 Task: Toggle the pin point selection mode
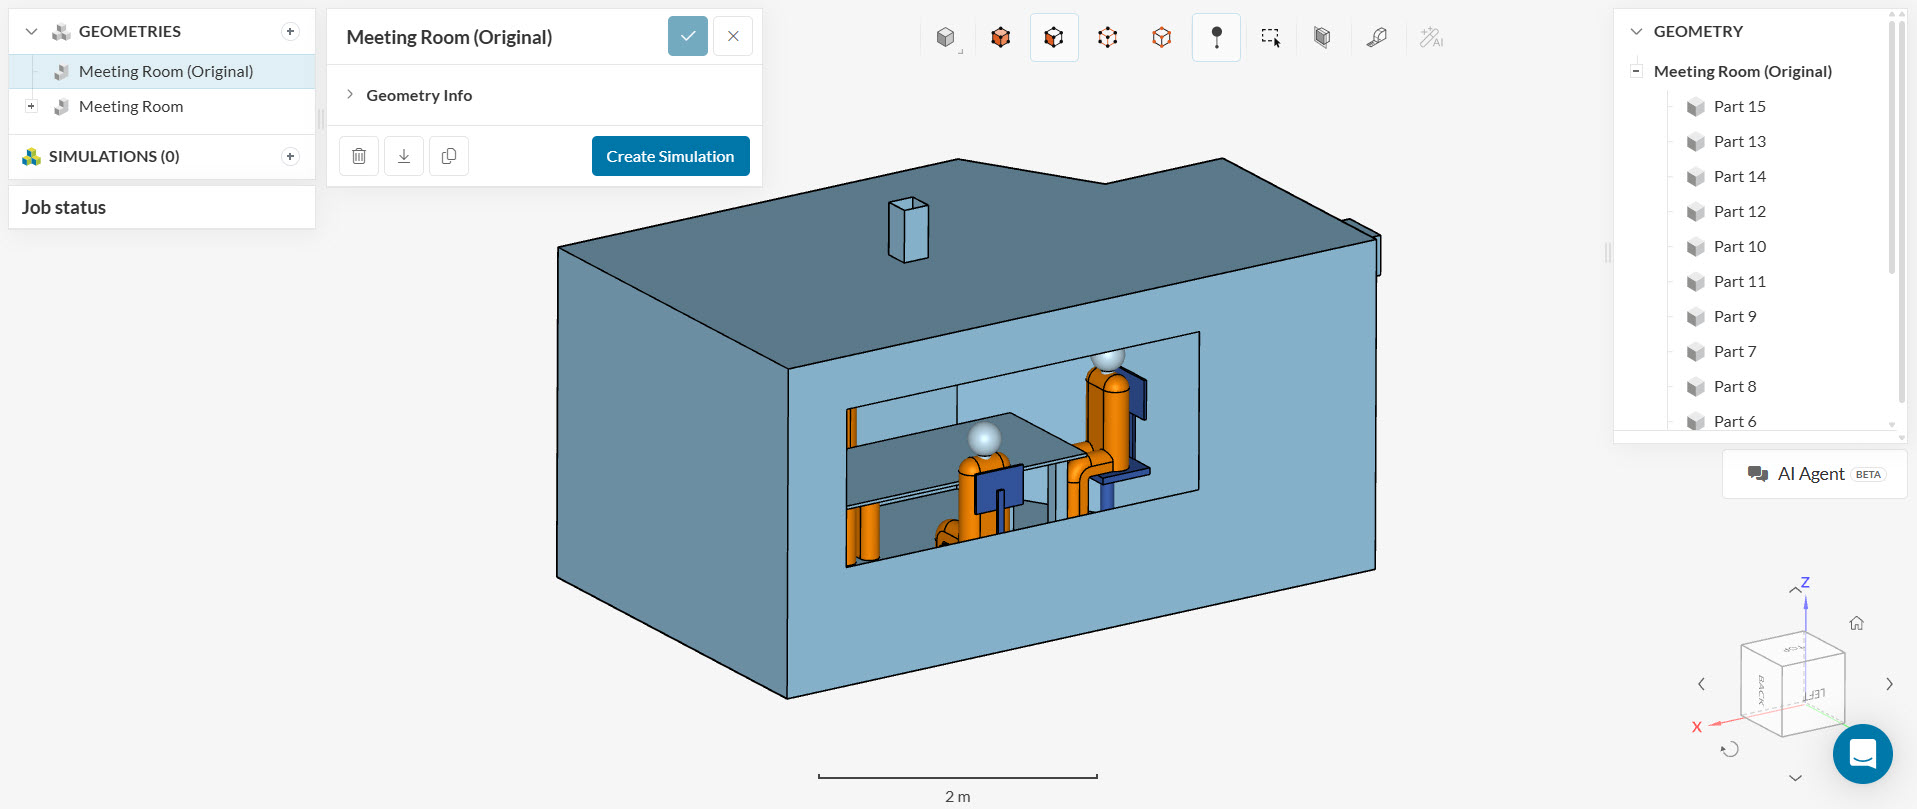(1216, 38)
